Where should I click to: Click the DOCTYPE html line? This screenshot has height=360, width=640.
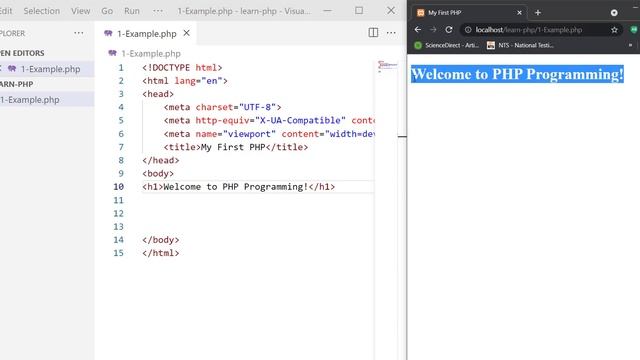click(x=182, y=67)
